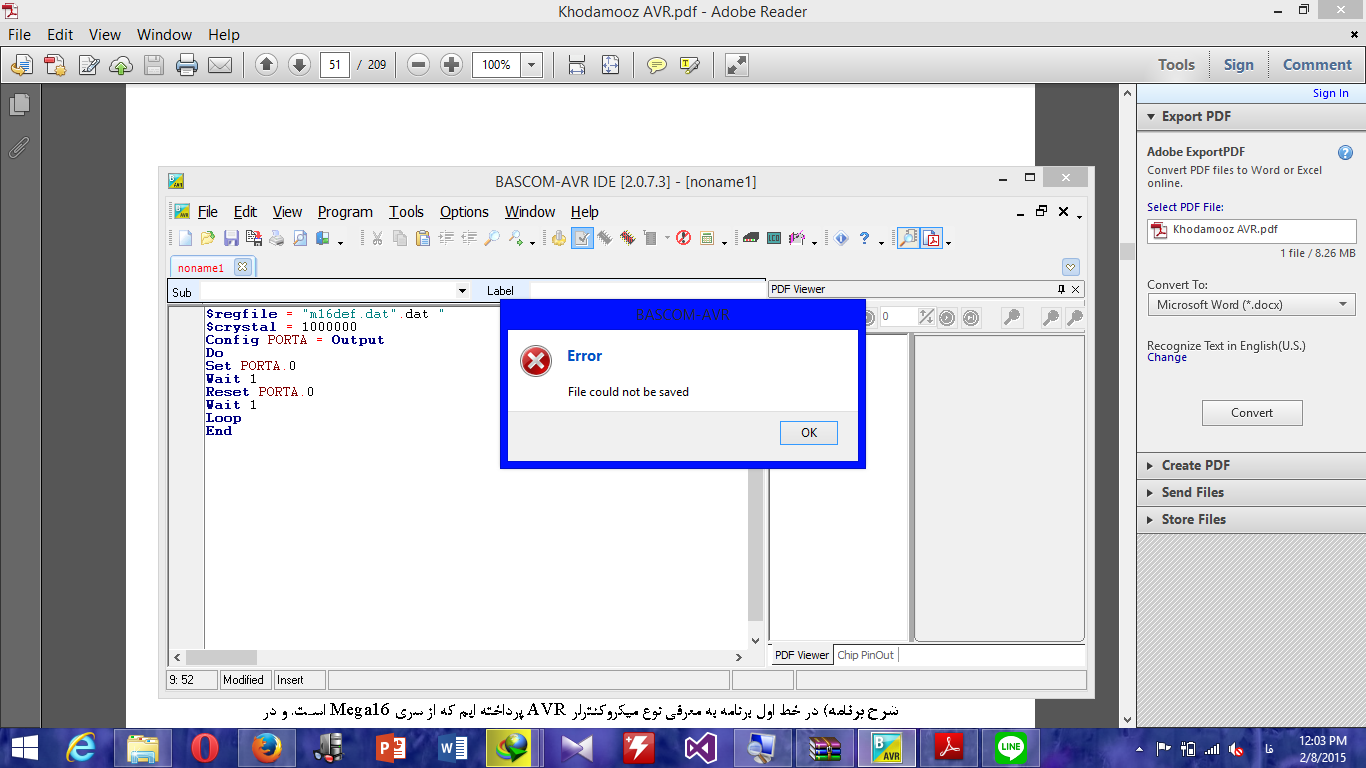This screenshot has width=1366, height=768.
Task: Click the Sign In link
Action: [1330, 93]
